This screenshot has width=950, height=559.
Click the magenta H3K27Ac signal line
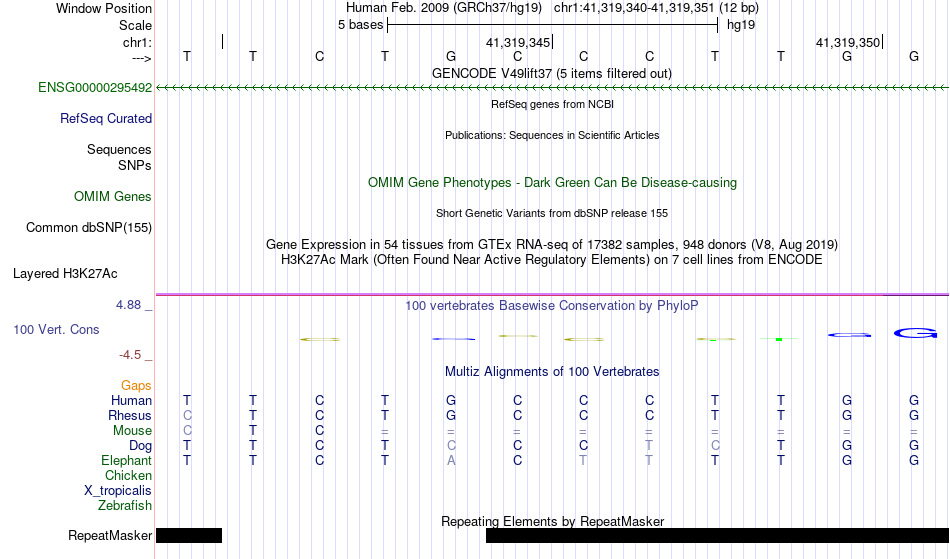pos(552,295)
